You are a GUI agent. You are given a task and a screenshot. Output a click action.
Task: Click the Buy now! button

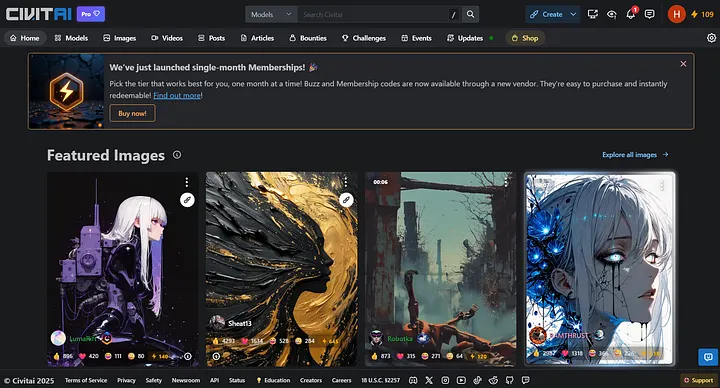(x=132, y=113)
